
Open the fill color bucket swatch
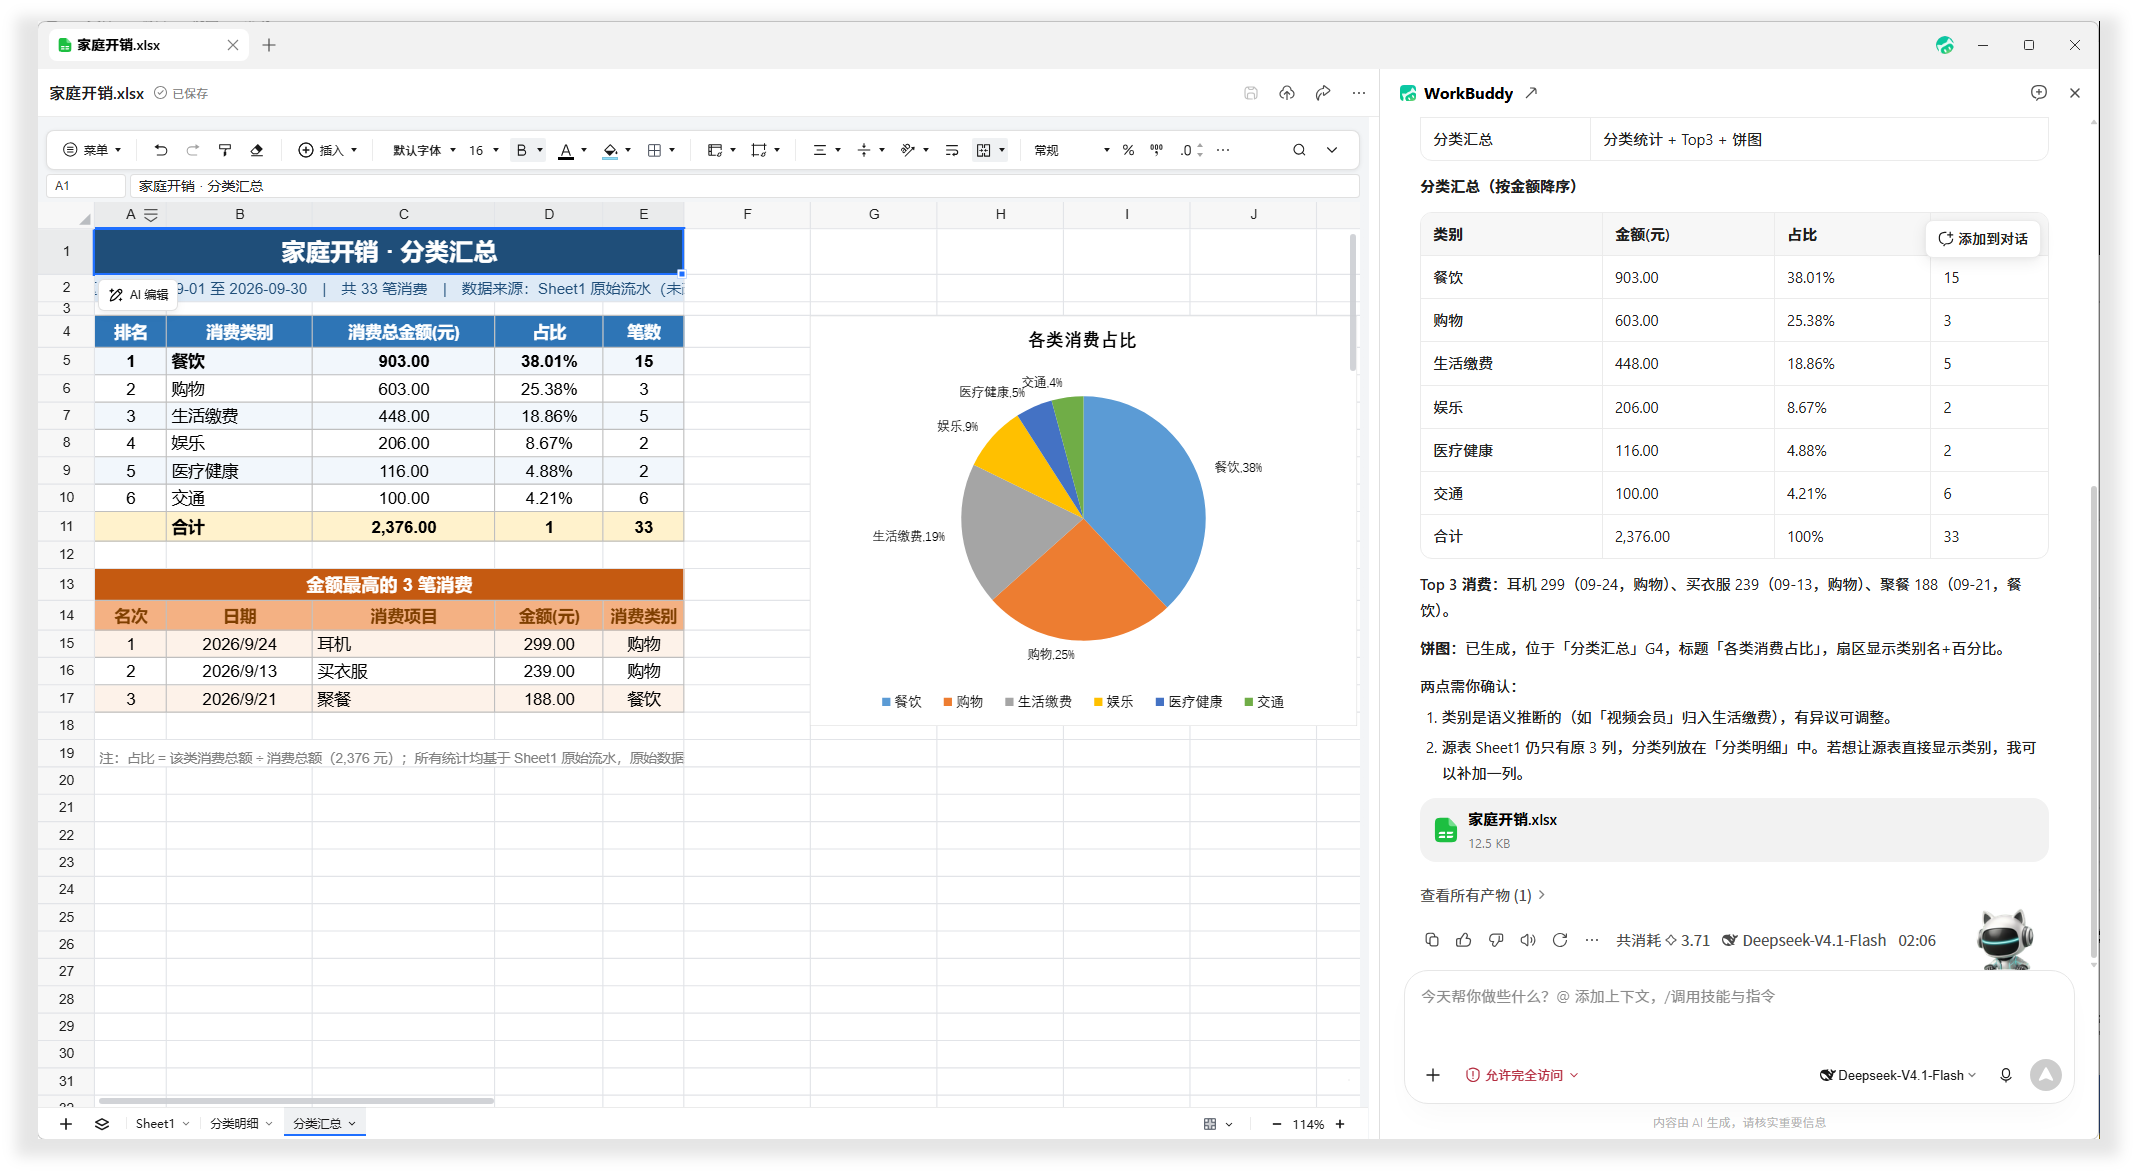[611, 150]
